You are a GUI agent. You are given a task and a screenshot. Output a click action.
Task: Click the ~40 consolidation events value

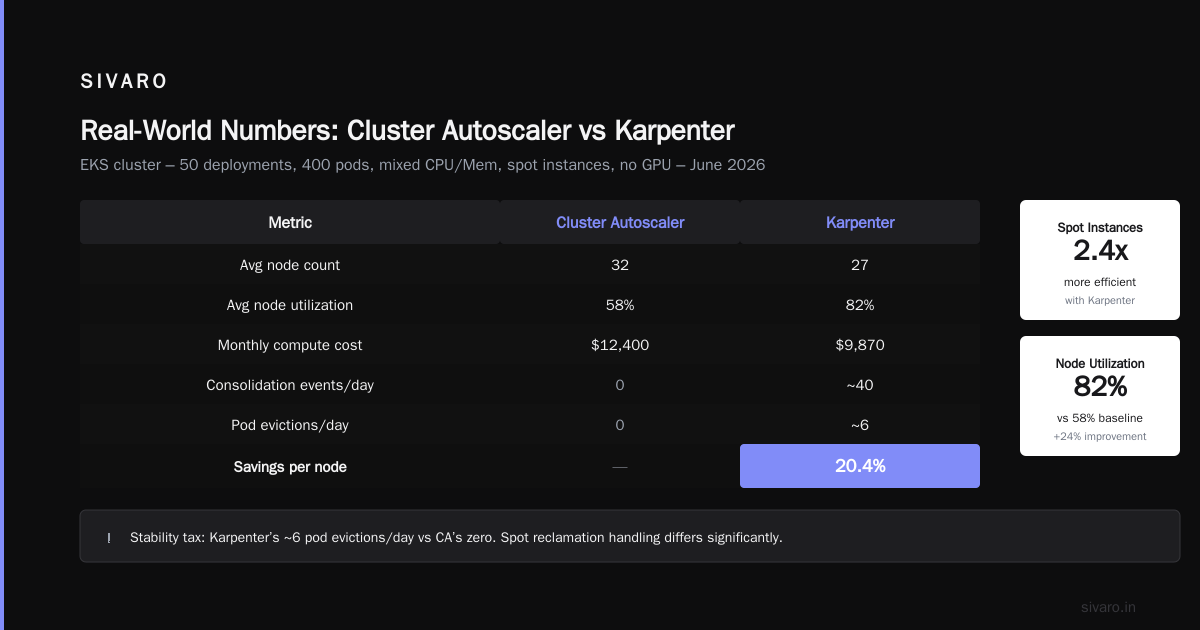pyautogui.click(x=860, y=385)
